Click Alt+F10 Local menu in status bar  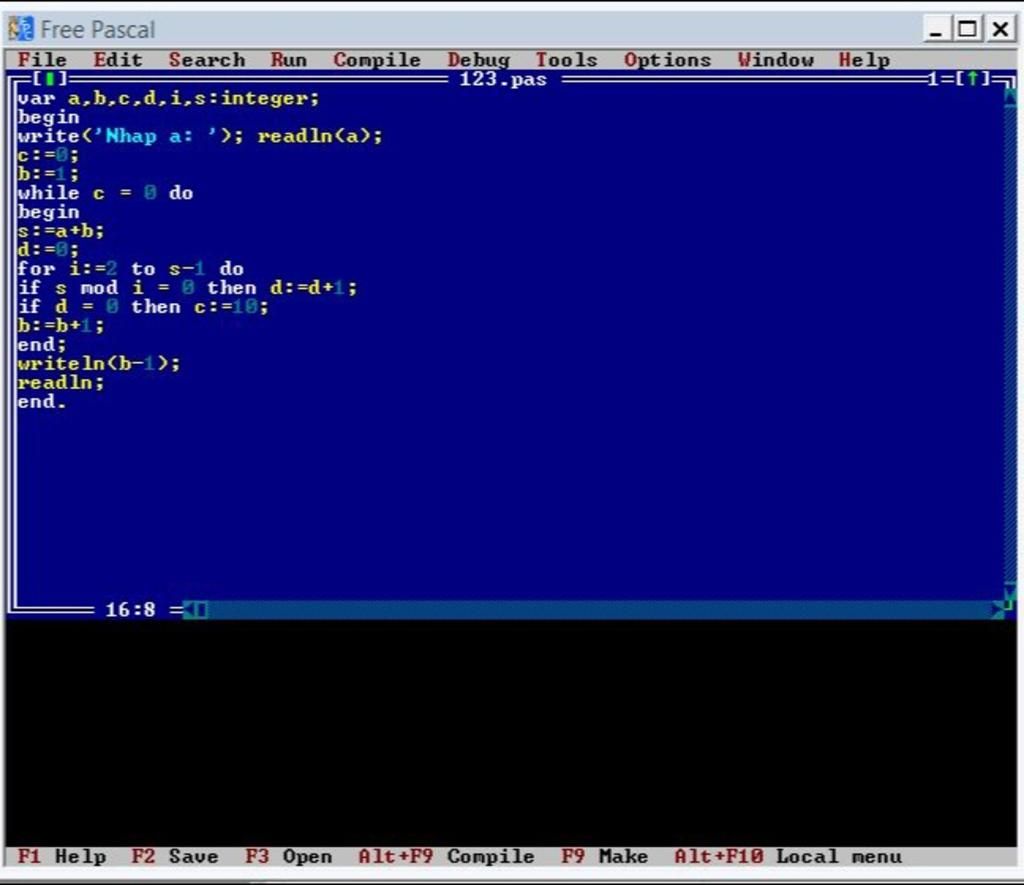788,856
